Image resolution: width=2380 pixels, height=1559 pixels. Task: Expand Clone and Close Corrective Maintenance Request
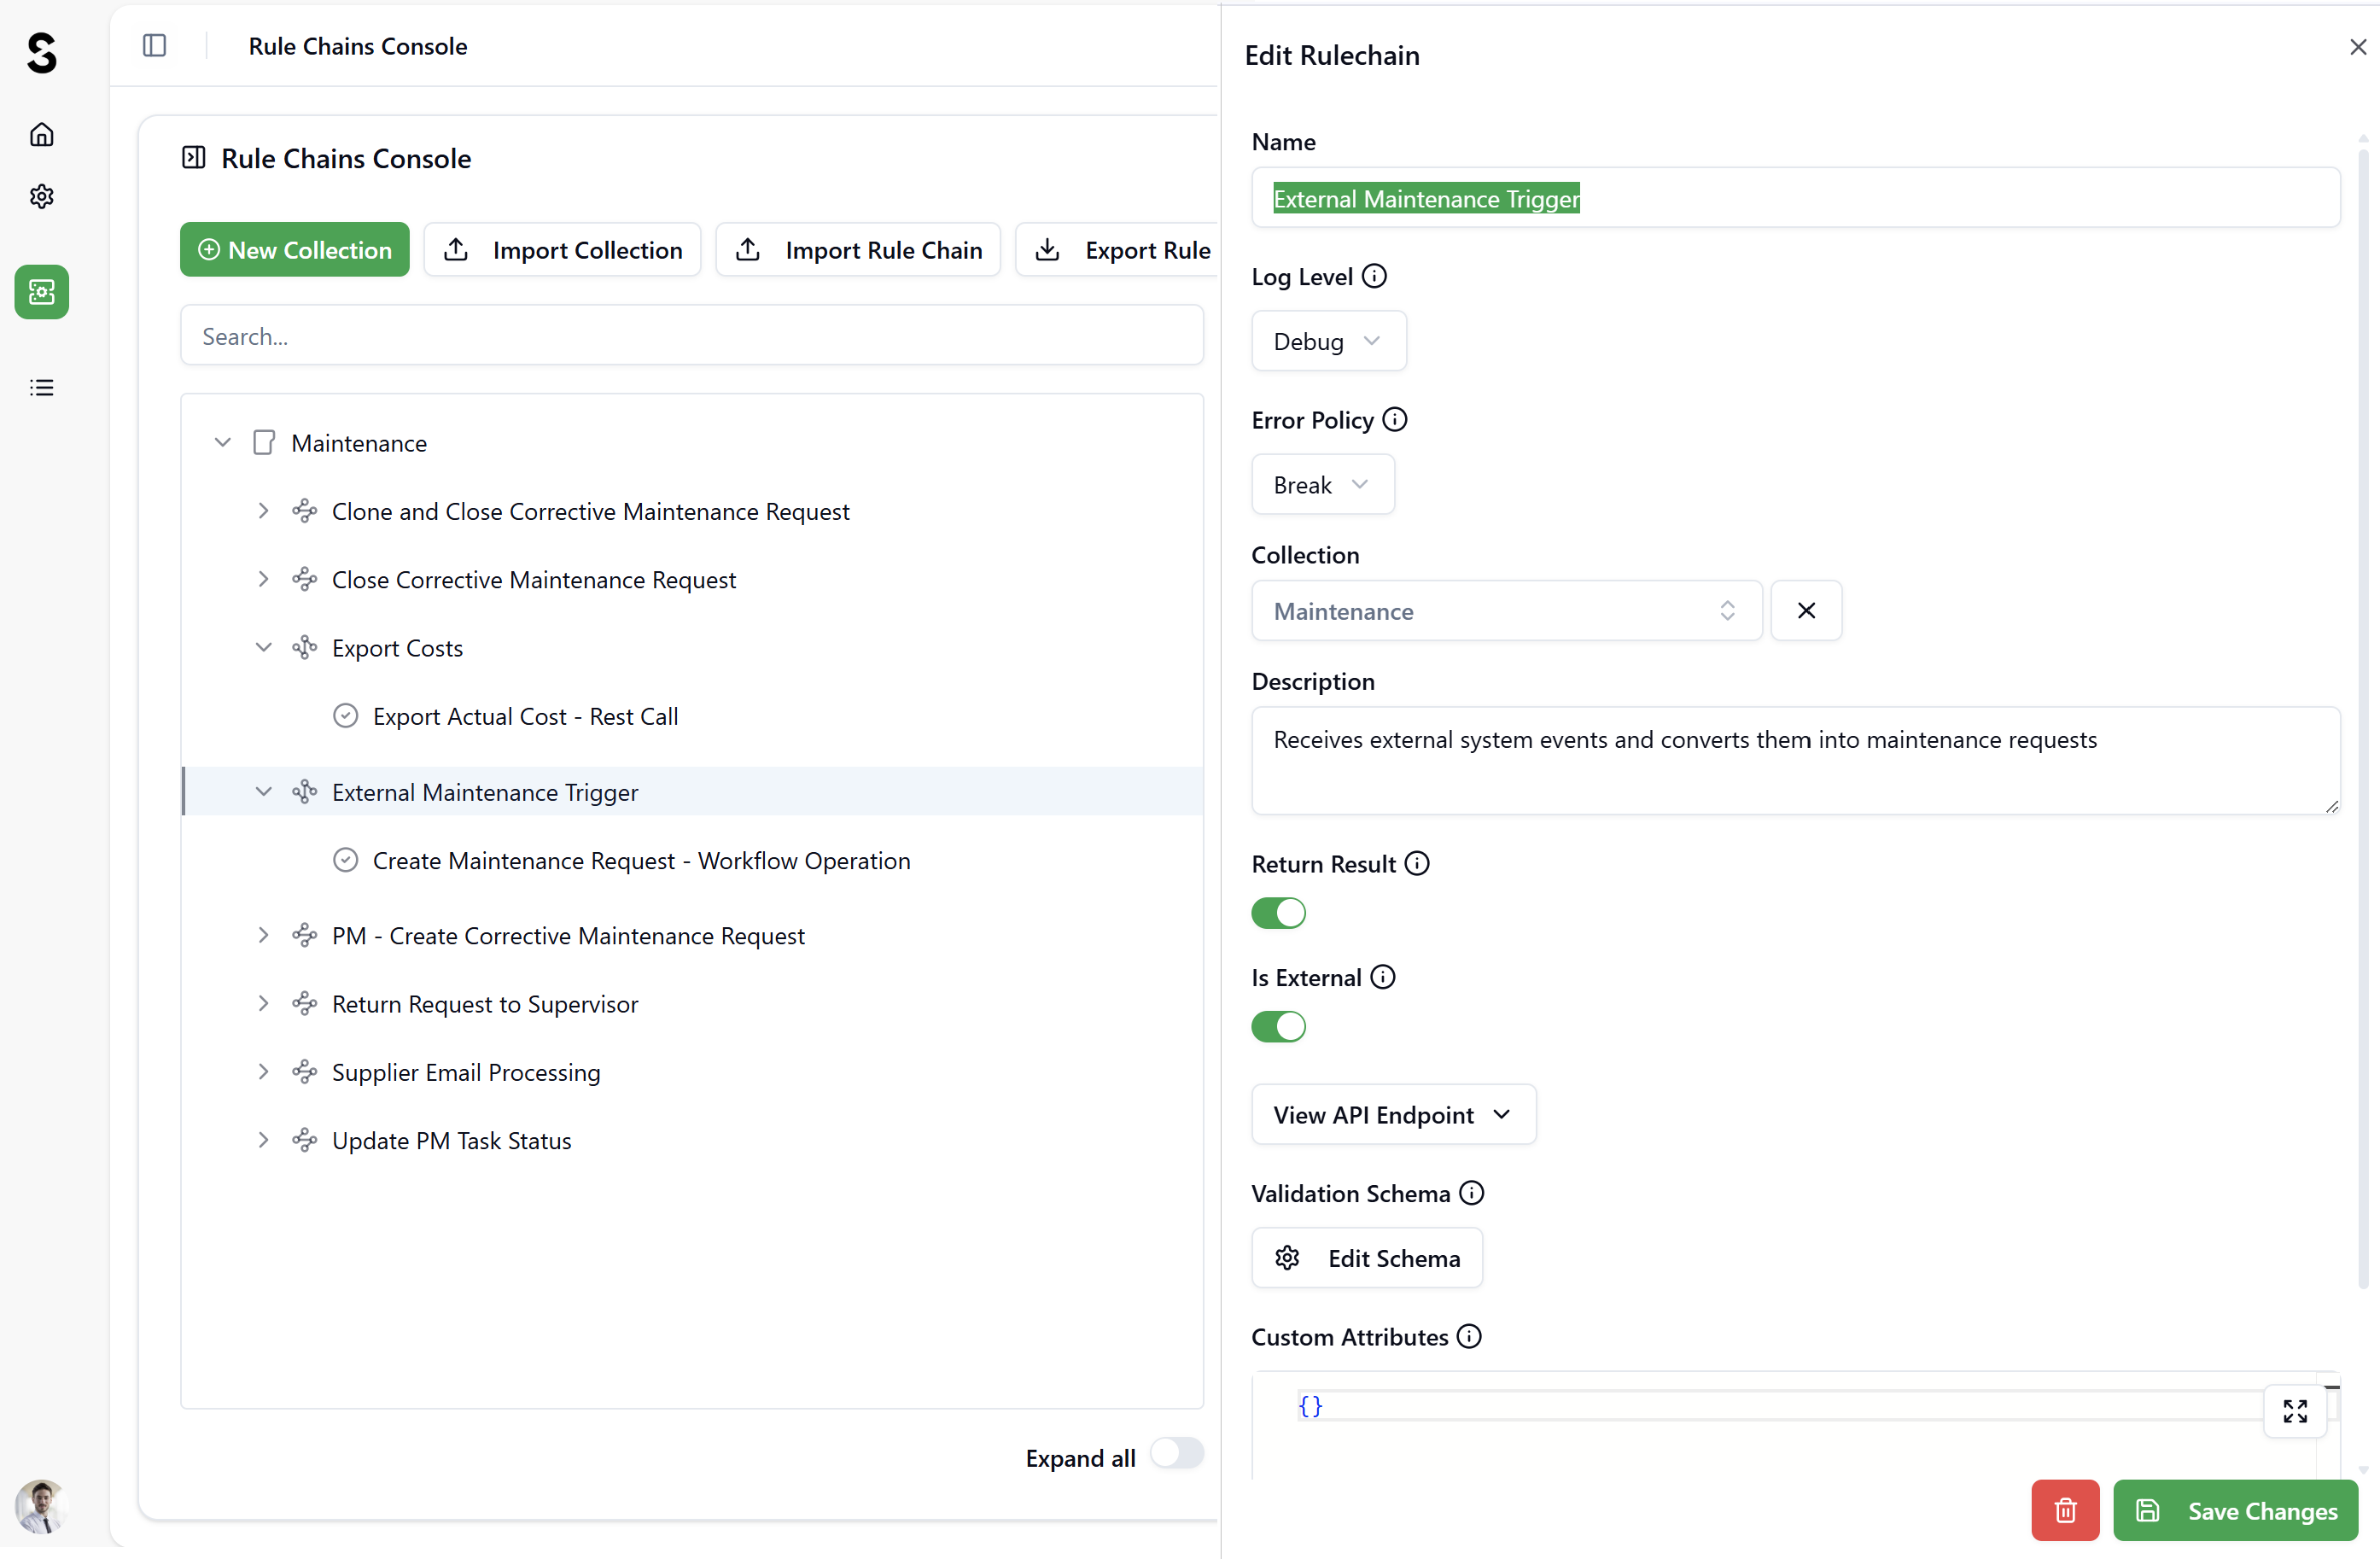click(x=263, y=511)
